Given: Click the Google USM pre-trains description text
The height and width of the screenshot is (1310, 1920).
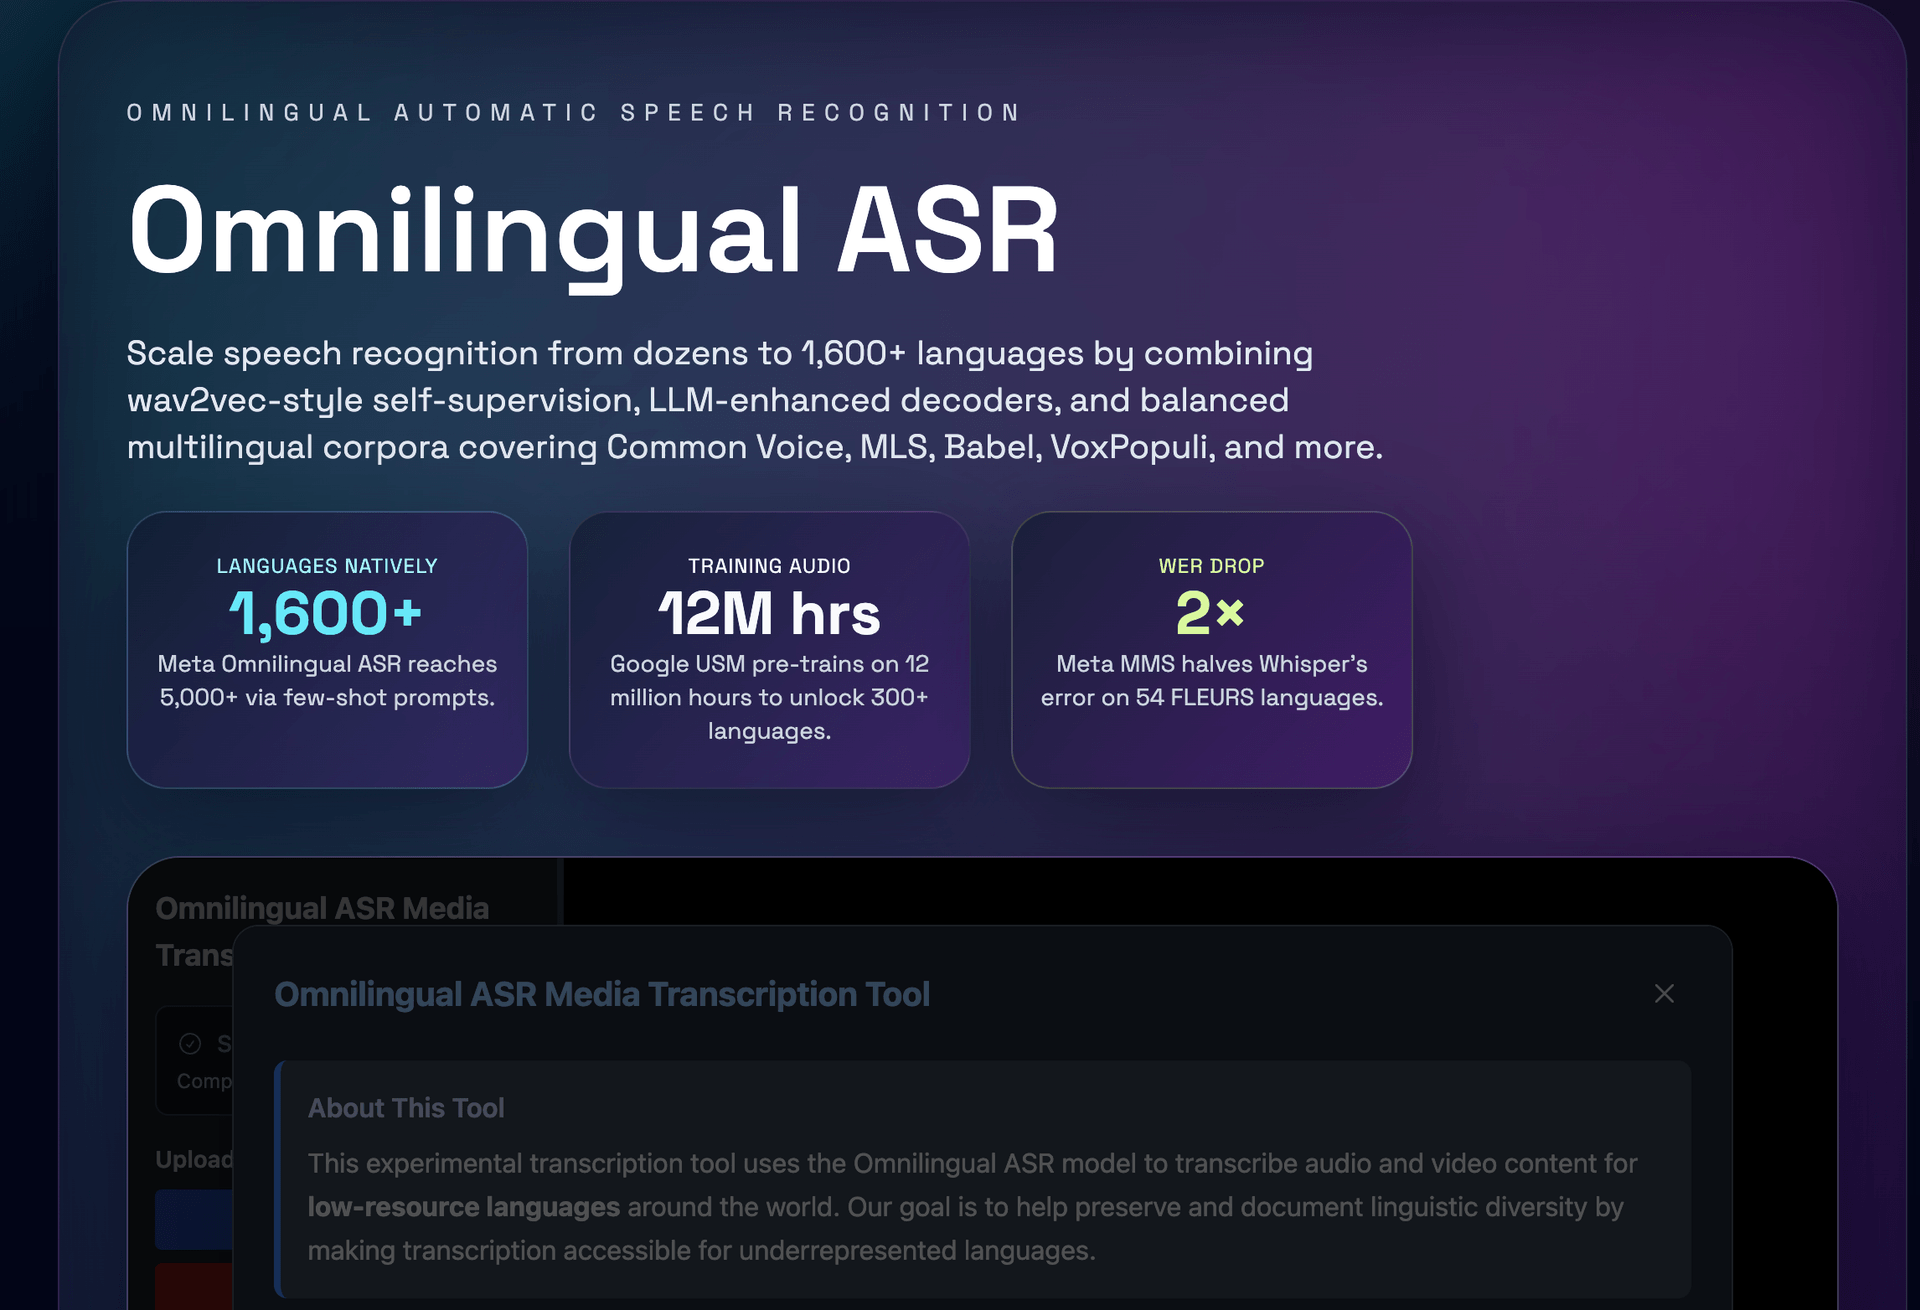Looking at the screenshot, I should click(769, 697).
